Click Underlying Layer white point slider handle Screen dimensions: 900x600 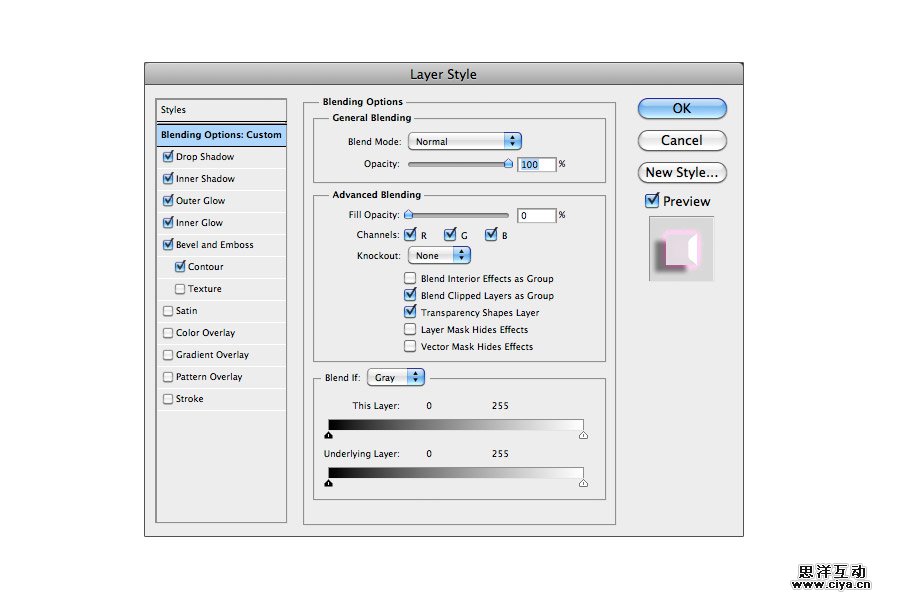click(x=583, y=483)
